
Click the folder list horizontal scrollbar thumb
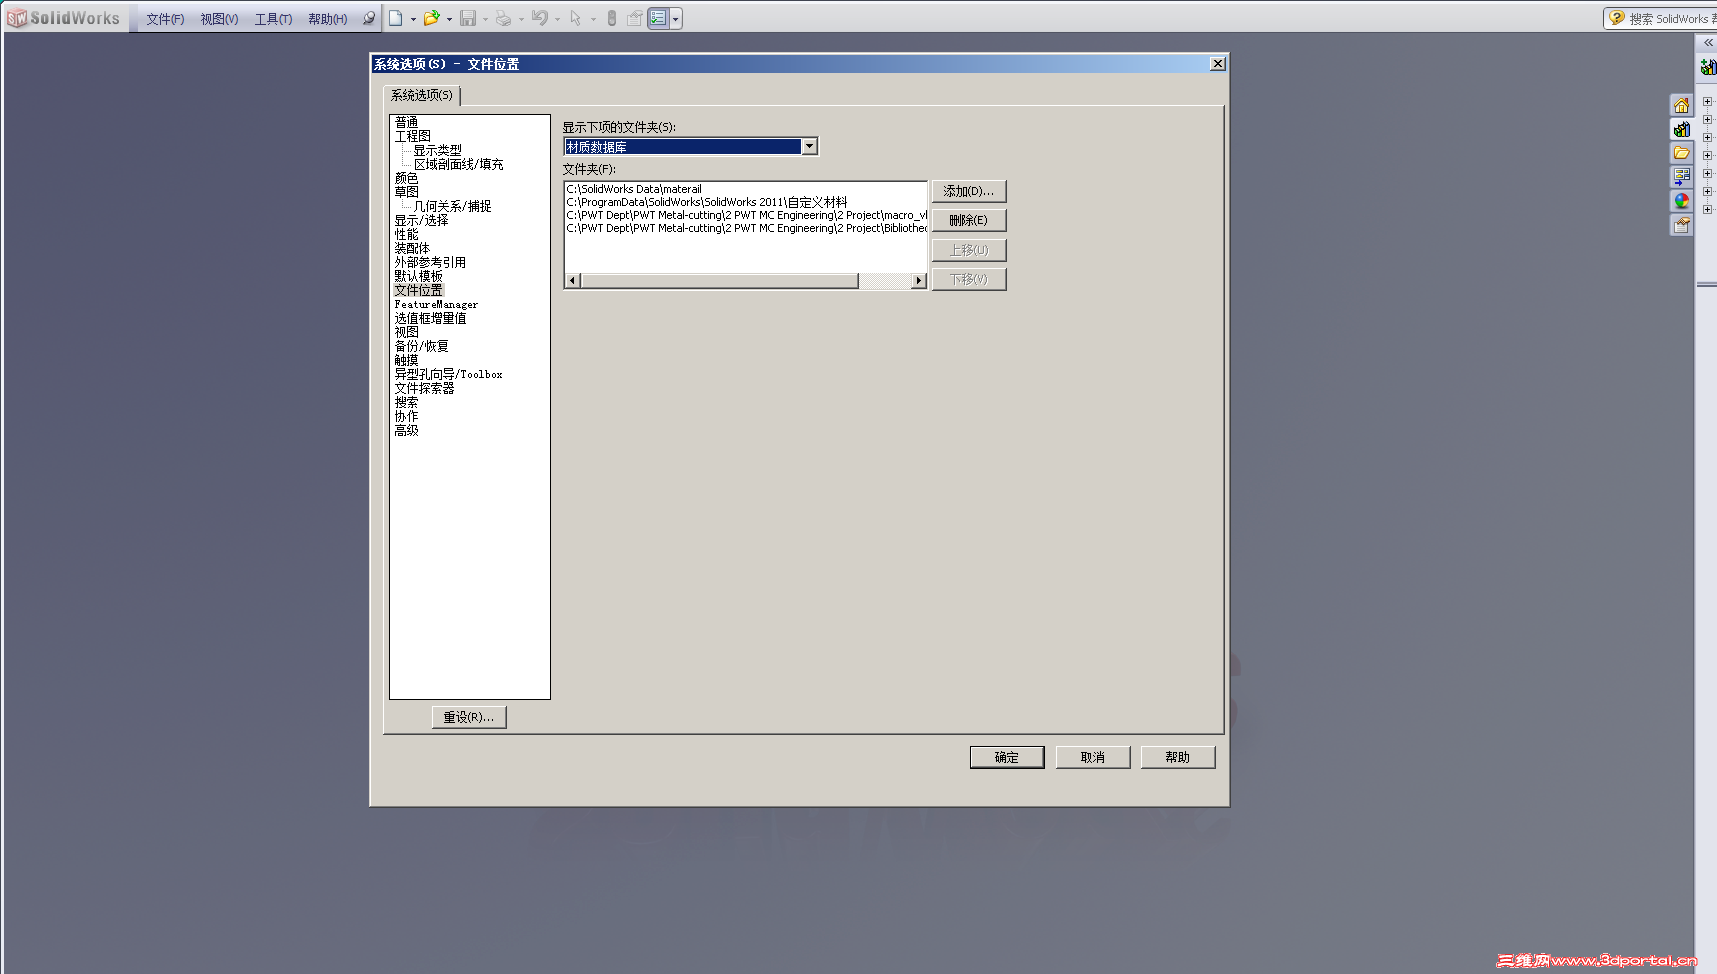720,281
